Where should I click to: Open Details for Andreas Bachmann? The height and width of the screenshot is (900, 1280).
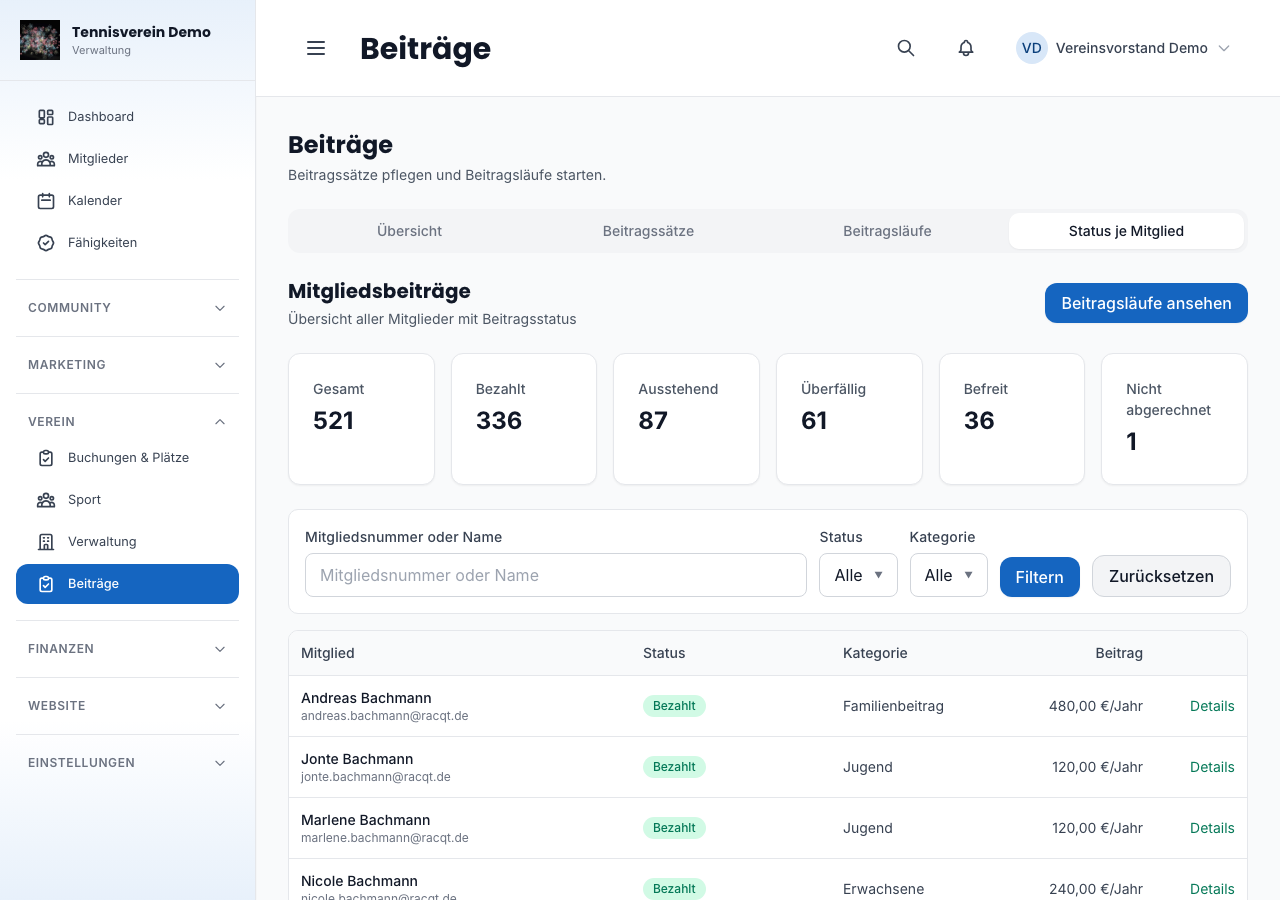1212,706
